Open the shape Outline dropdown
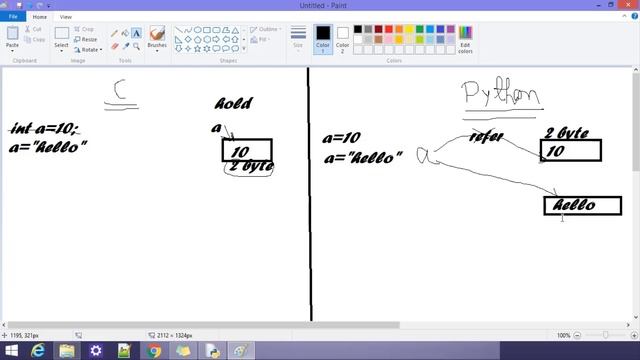The width and height of the screenshot is (640, 360). tap(266, 29)
